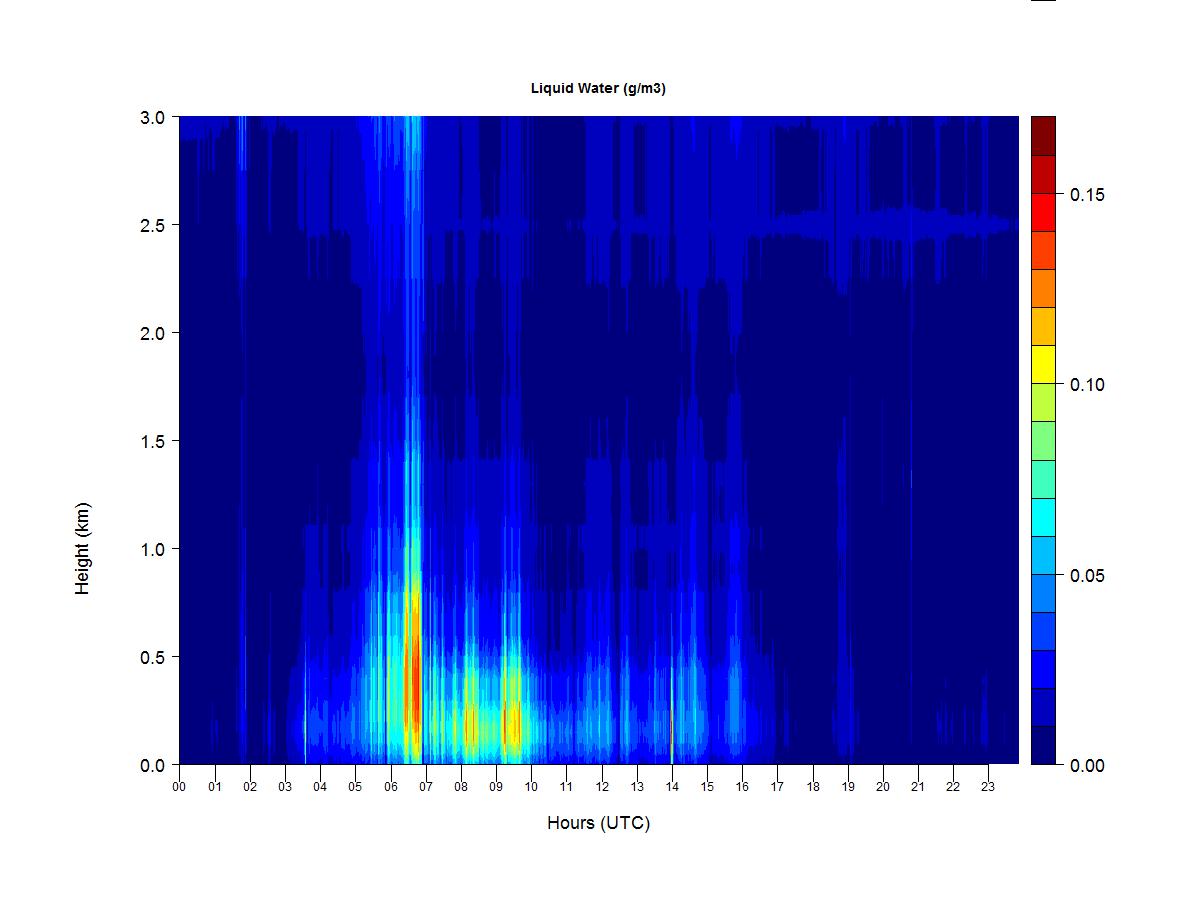Screen dimensions: 1200x900
Task: Pick the 00 hour tick label
Action: 179,786
